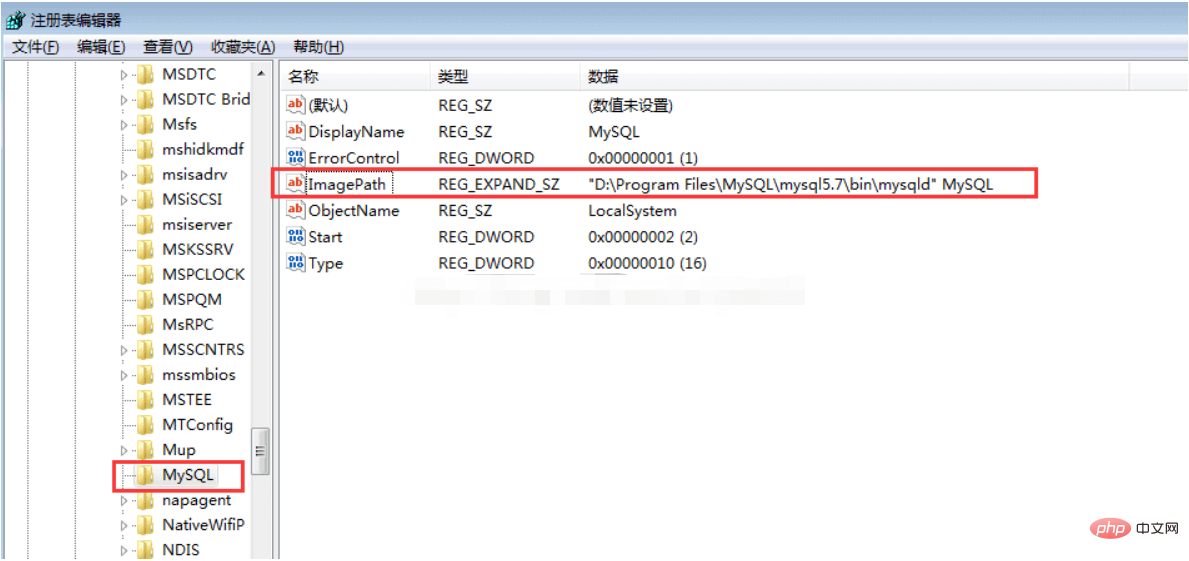Click the MSDTC folder icon

145,74
